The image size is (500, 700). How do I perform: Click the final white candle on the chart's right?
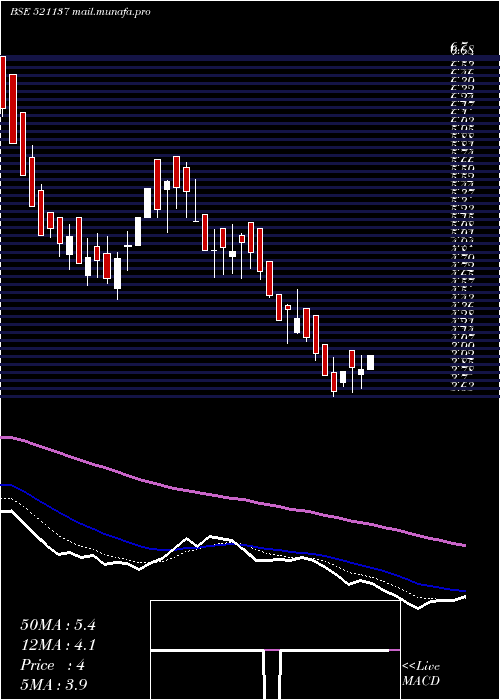pos(371,362)
